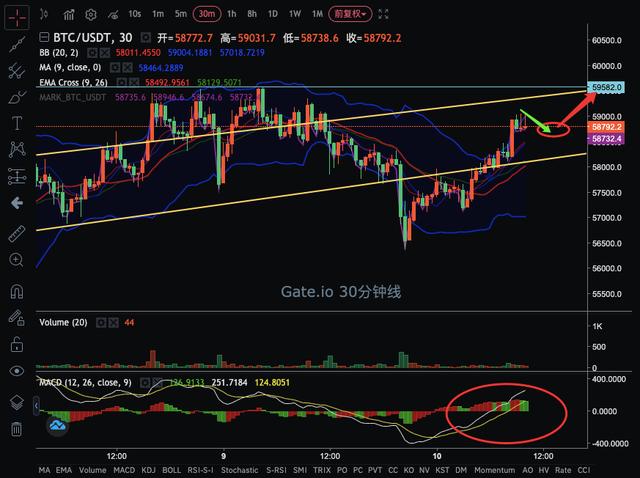
Task: Click the compare indicator eye-pen icon
Action: (x=113, y=15)
